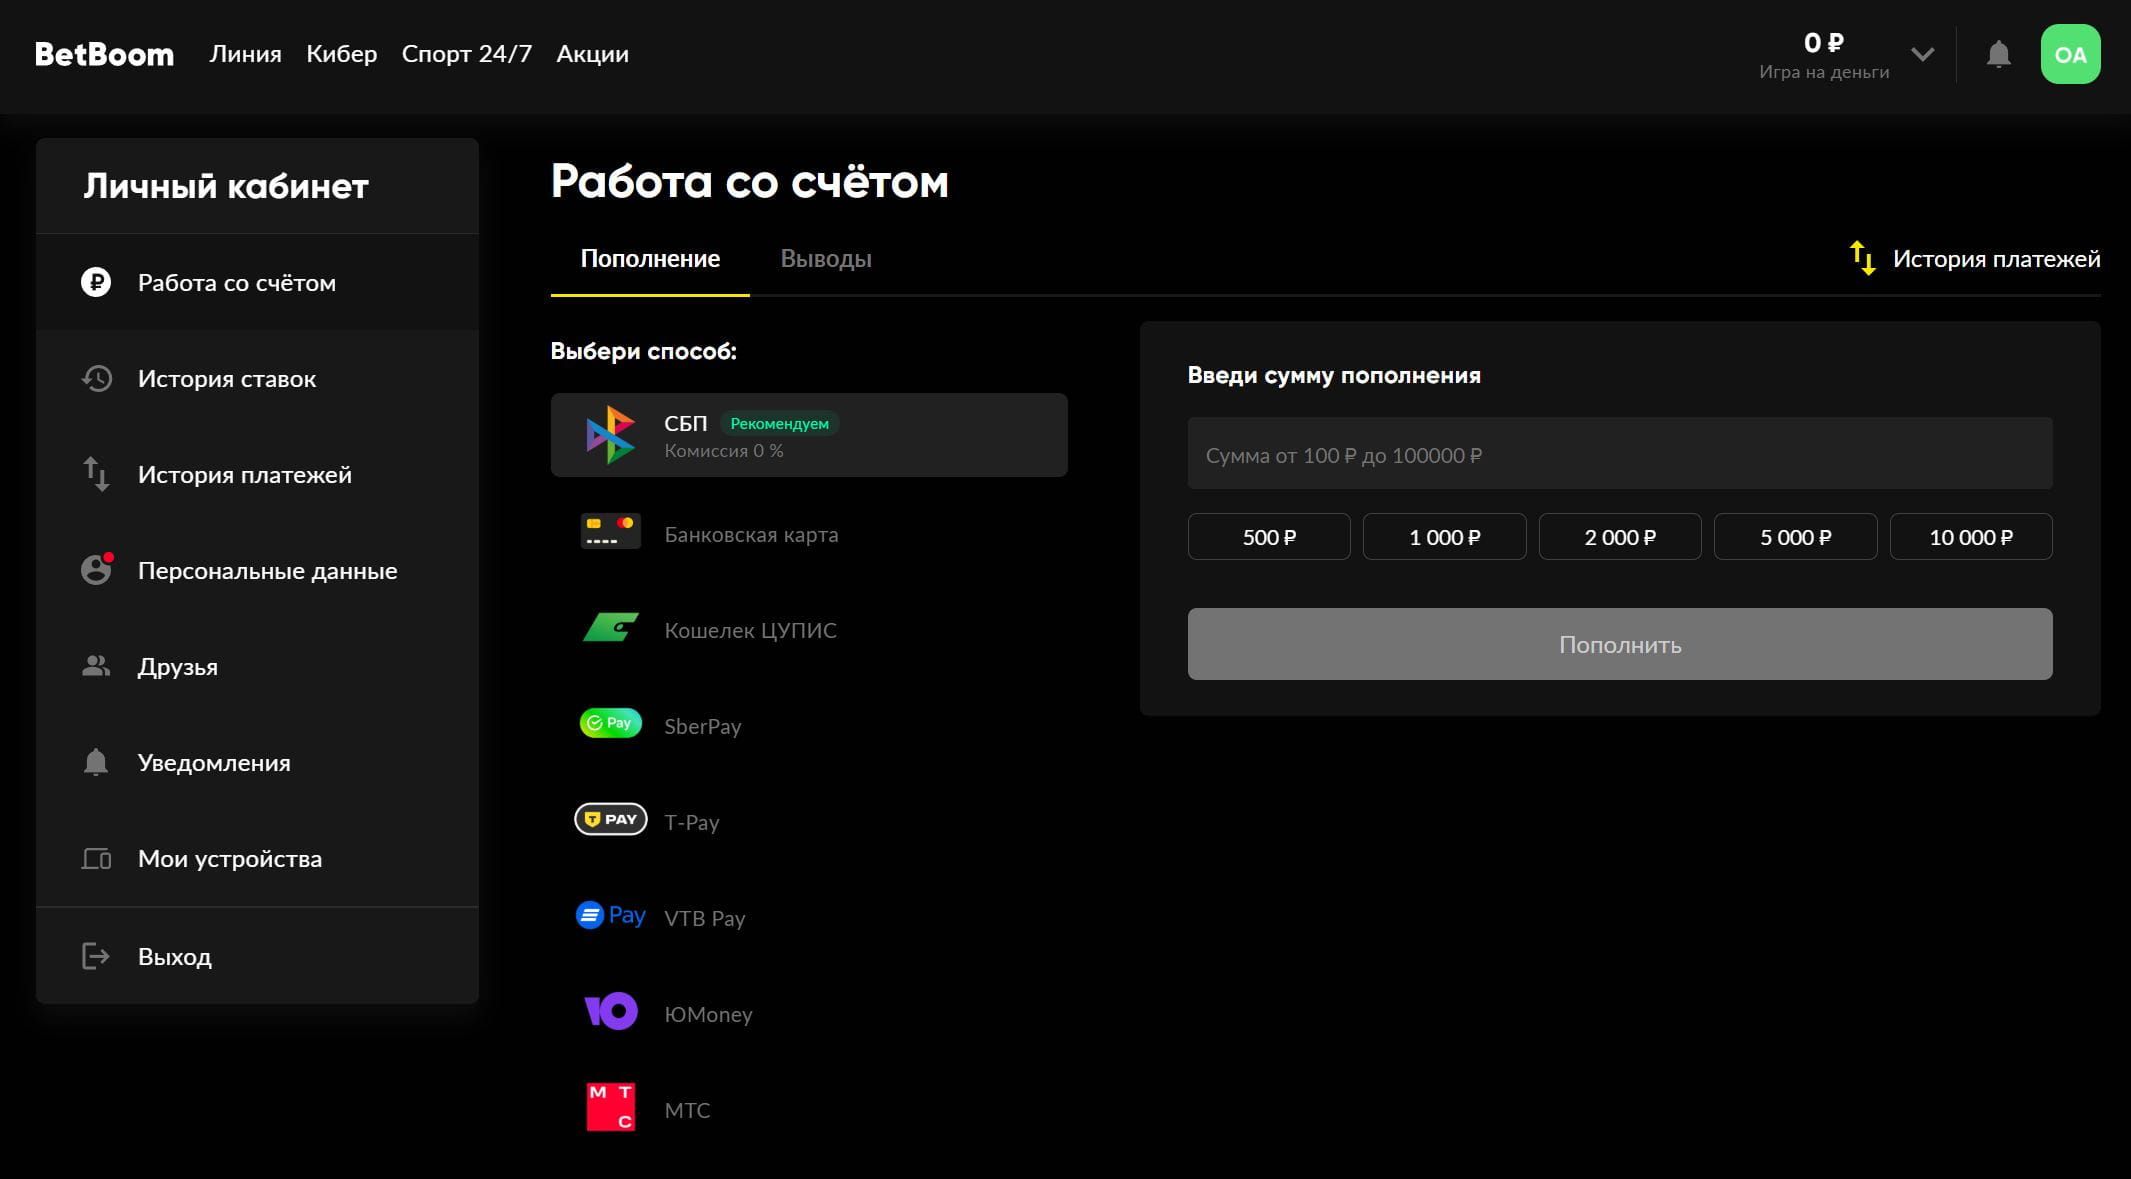
Task: Click the deposit amount input field
Action: click(x=1620, y=454)
